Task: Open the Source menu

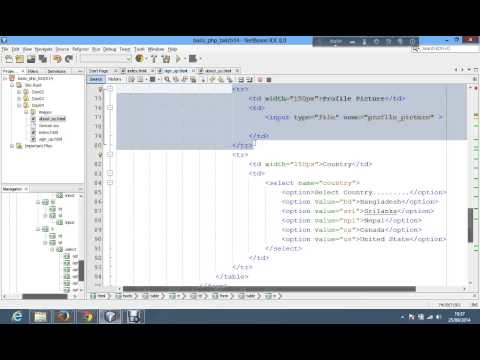Action: point(62,49)
